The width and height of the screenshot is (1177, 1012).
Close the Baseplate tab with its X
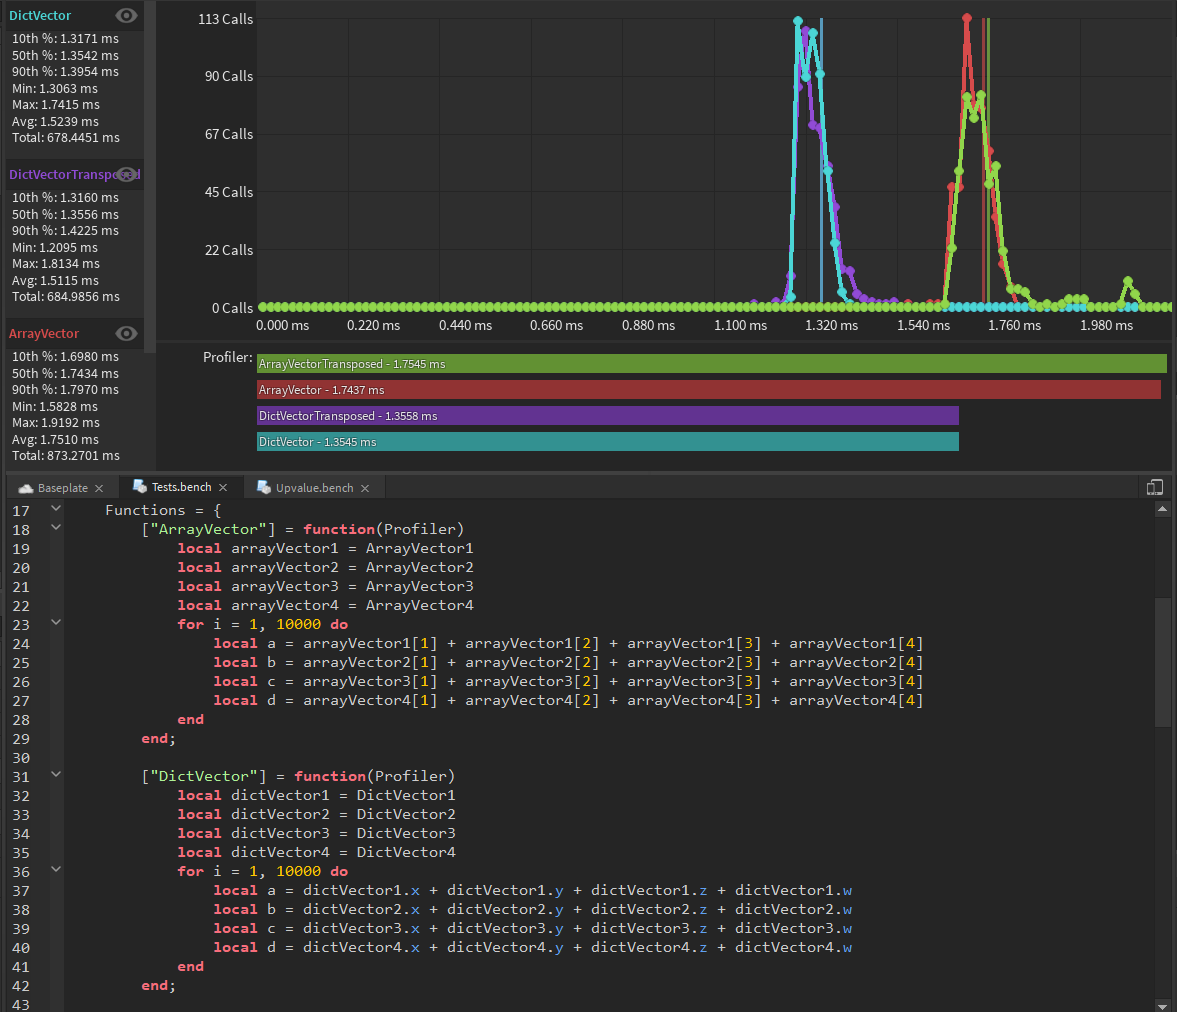coord(97,487)
